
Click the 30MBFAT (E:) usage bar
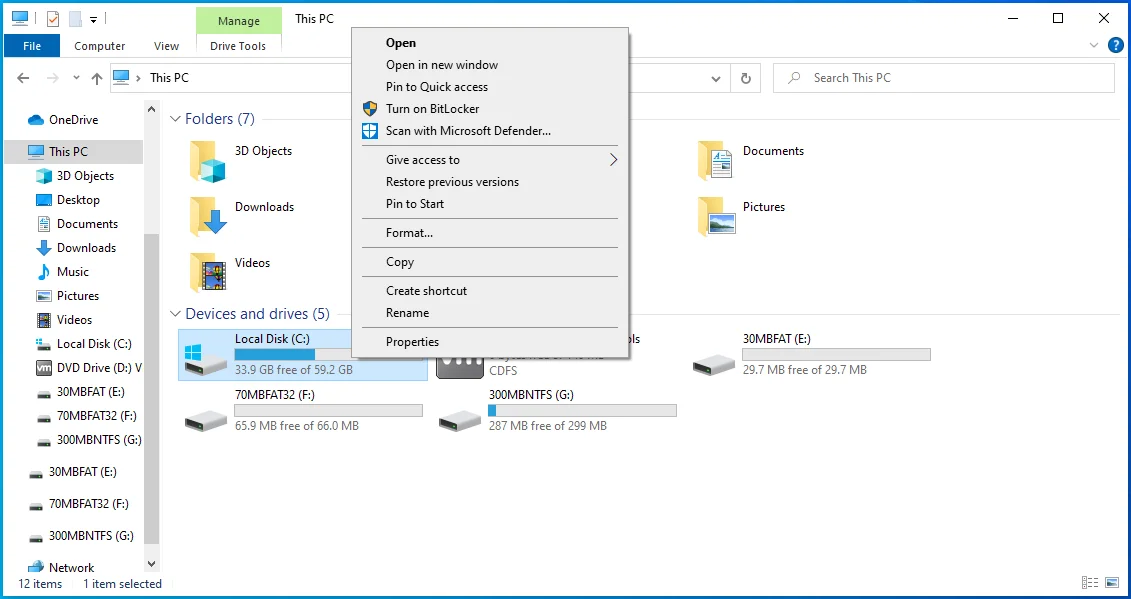(836, 354)
